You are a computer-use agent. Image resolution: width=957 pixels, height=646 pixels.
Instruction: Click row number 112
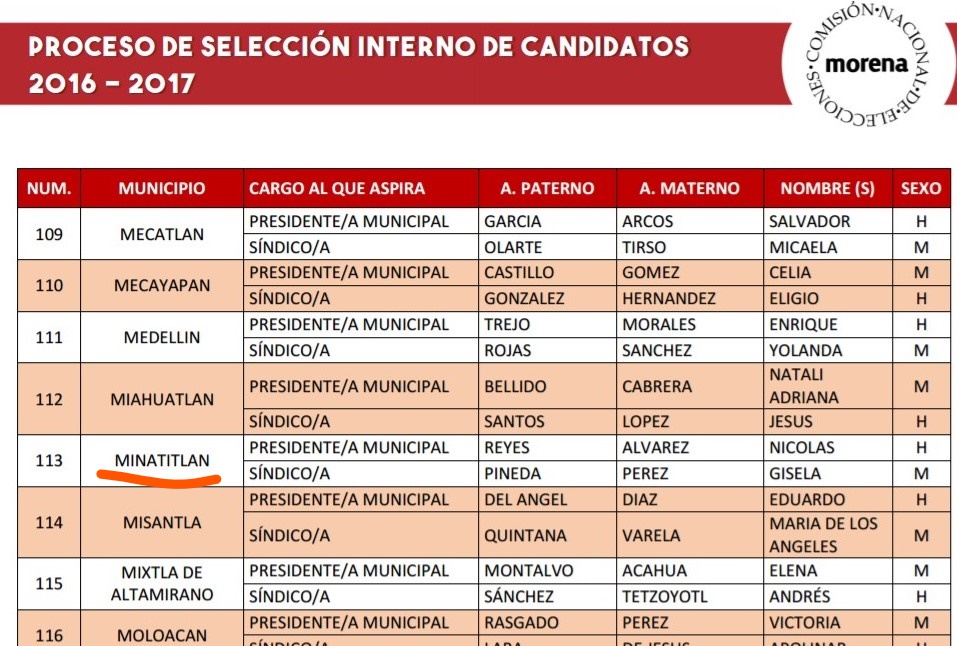pos(49,399)
